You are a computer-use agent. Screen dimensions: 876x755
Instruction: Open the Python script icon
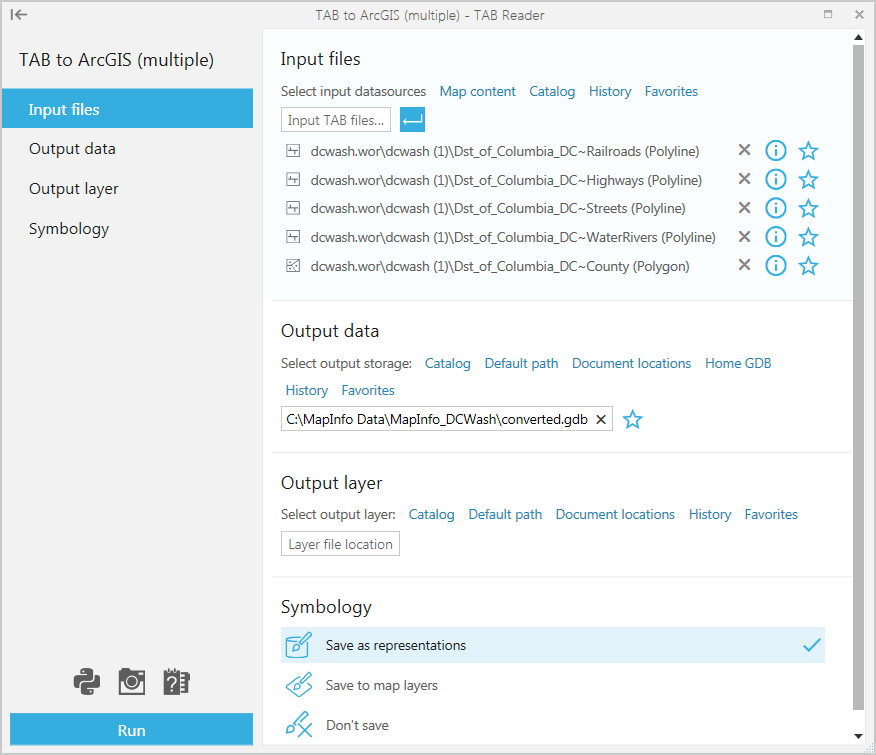click(x=87, y=682)
